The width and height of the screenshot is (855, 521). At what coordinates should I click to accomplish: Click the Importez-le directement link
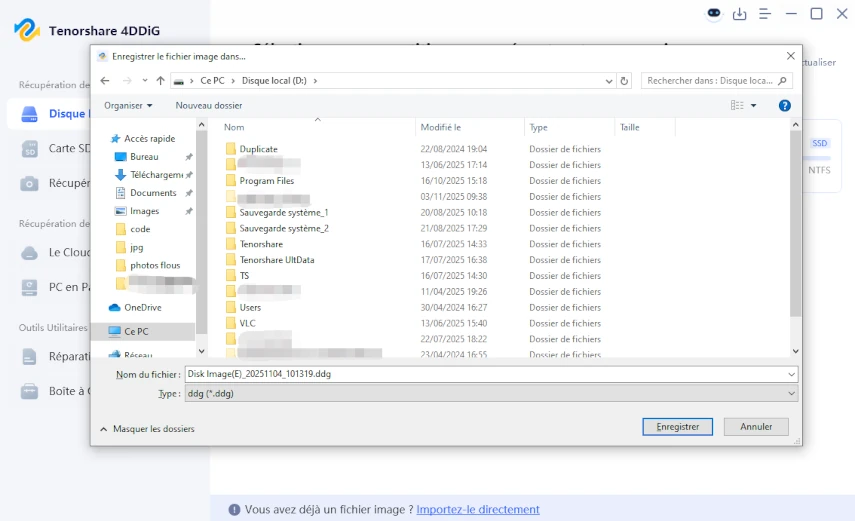478,510
